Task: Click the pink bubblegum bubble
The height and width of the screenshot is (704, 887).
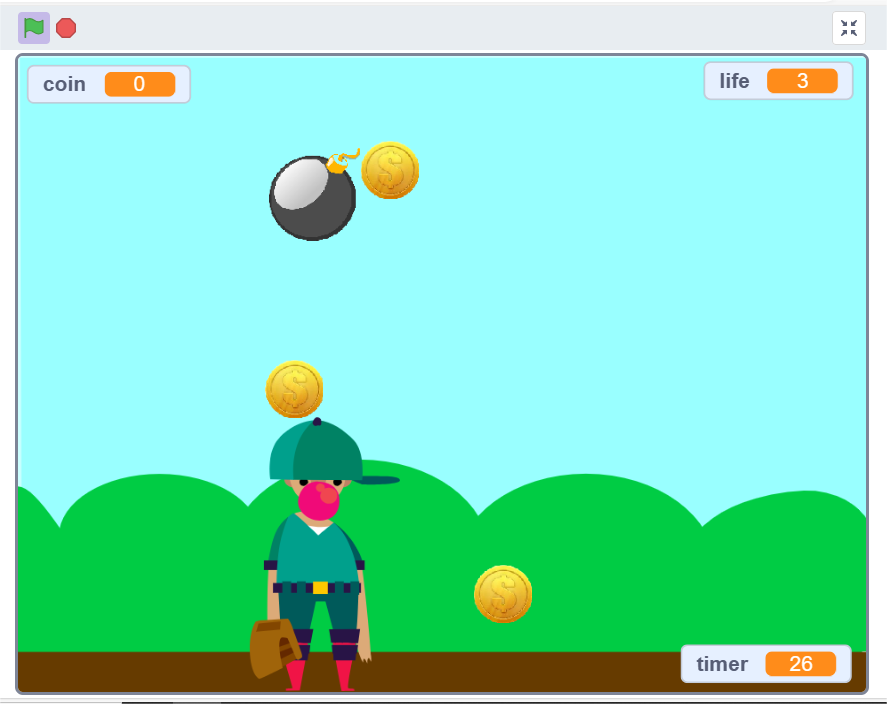Action: (319, 500)
